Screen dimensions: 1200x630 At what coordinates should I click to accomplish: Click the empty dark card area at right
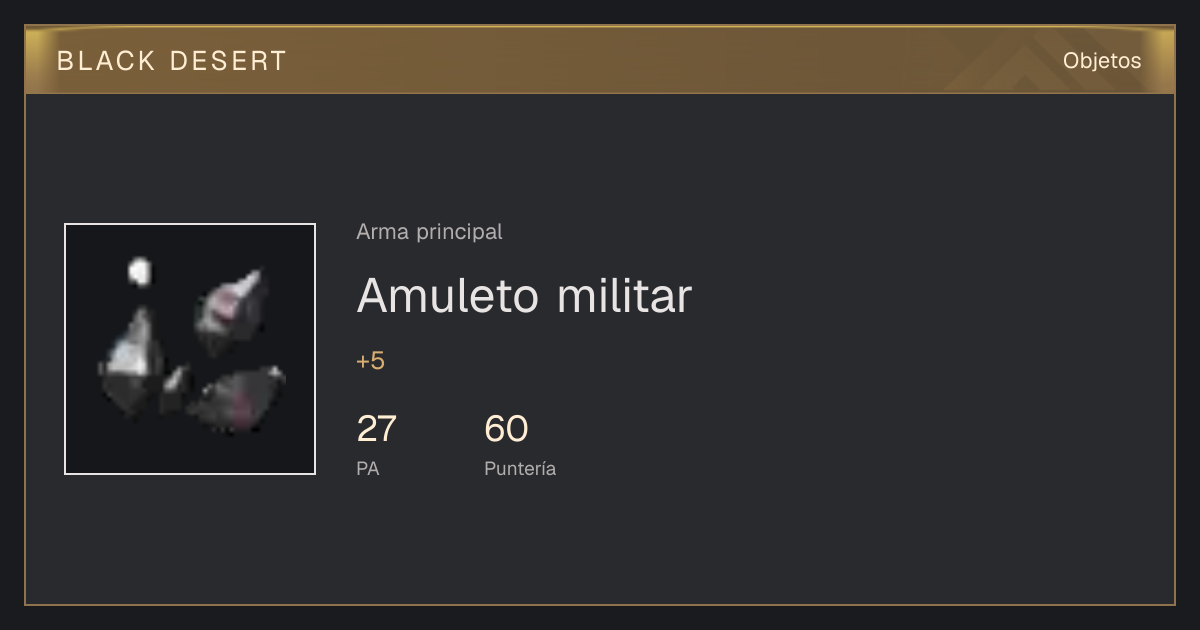point(930,350)
